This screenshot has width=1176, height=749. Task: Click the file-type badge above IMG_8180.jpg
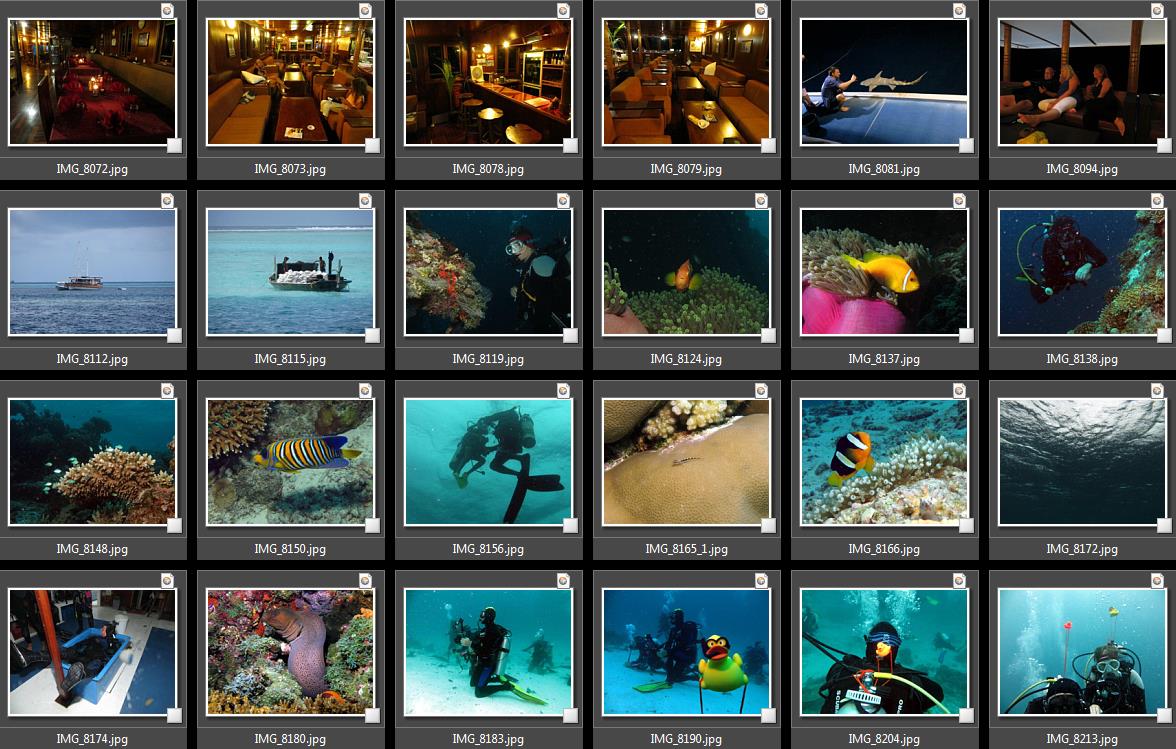tap(365, 580)
